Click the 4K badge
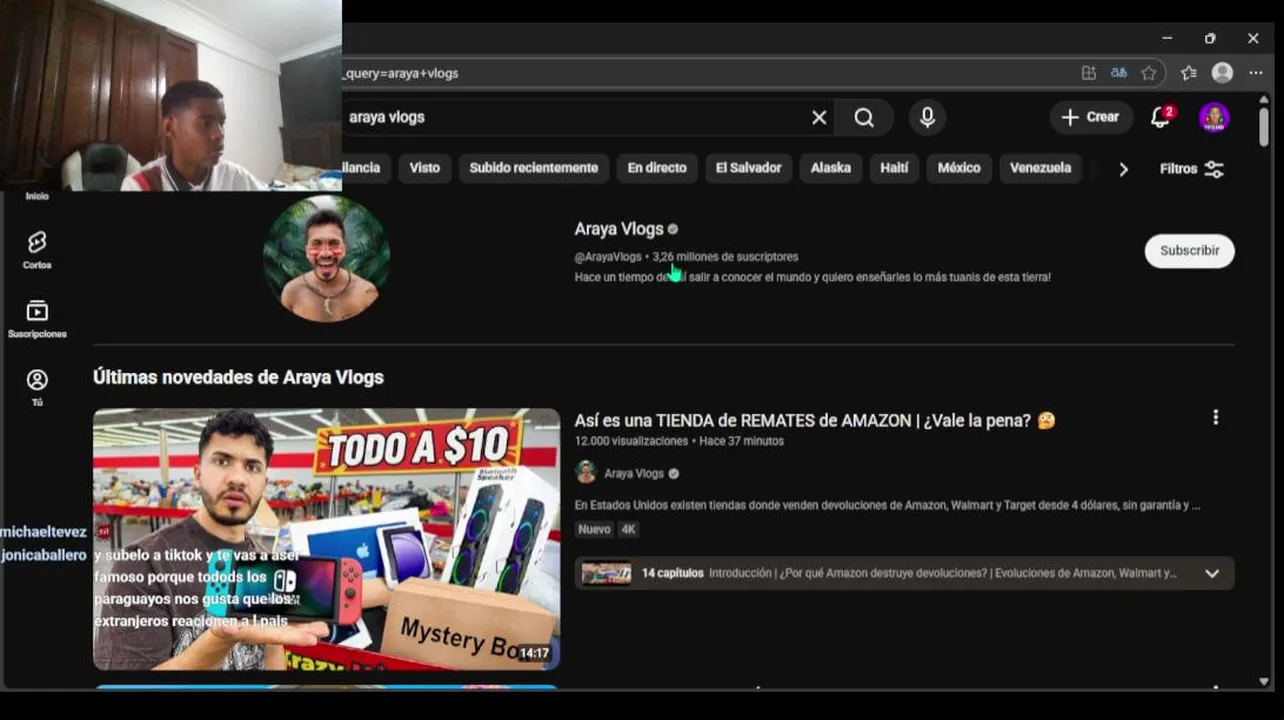 pyautogui.click(x=628, y=530)
